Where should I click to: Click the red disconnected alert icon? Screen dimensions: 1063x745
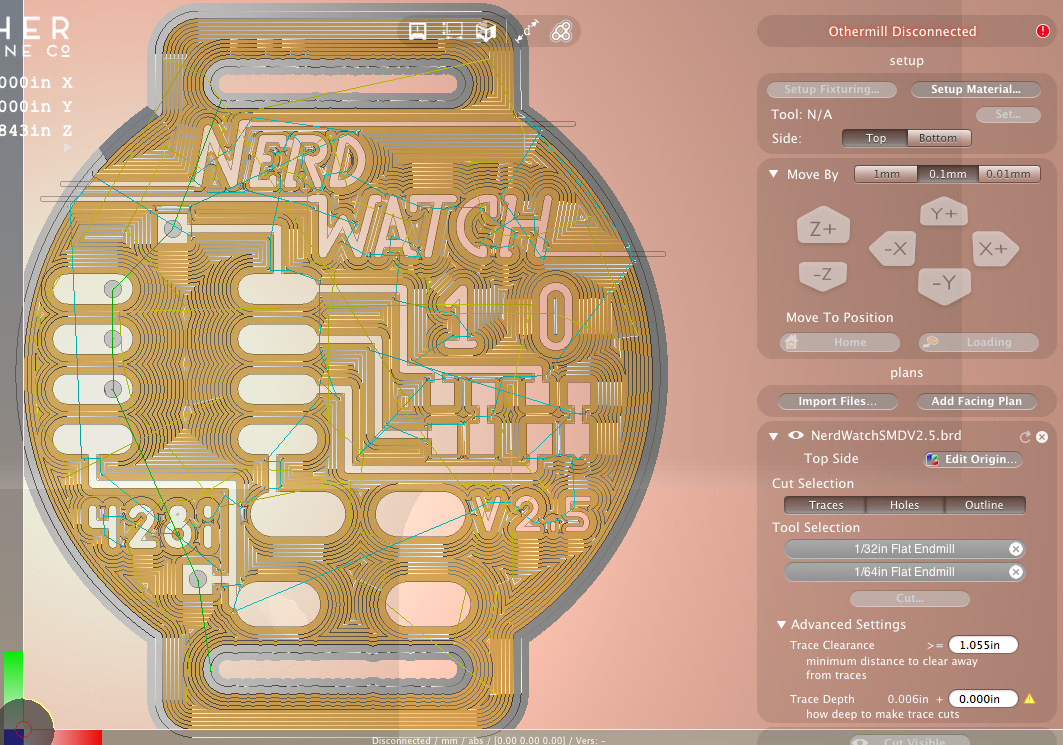coord(1043,31)
